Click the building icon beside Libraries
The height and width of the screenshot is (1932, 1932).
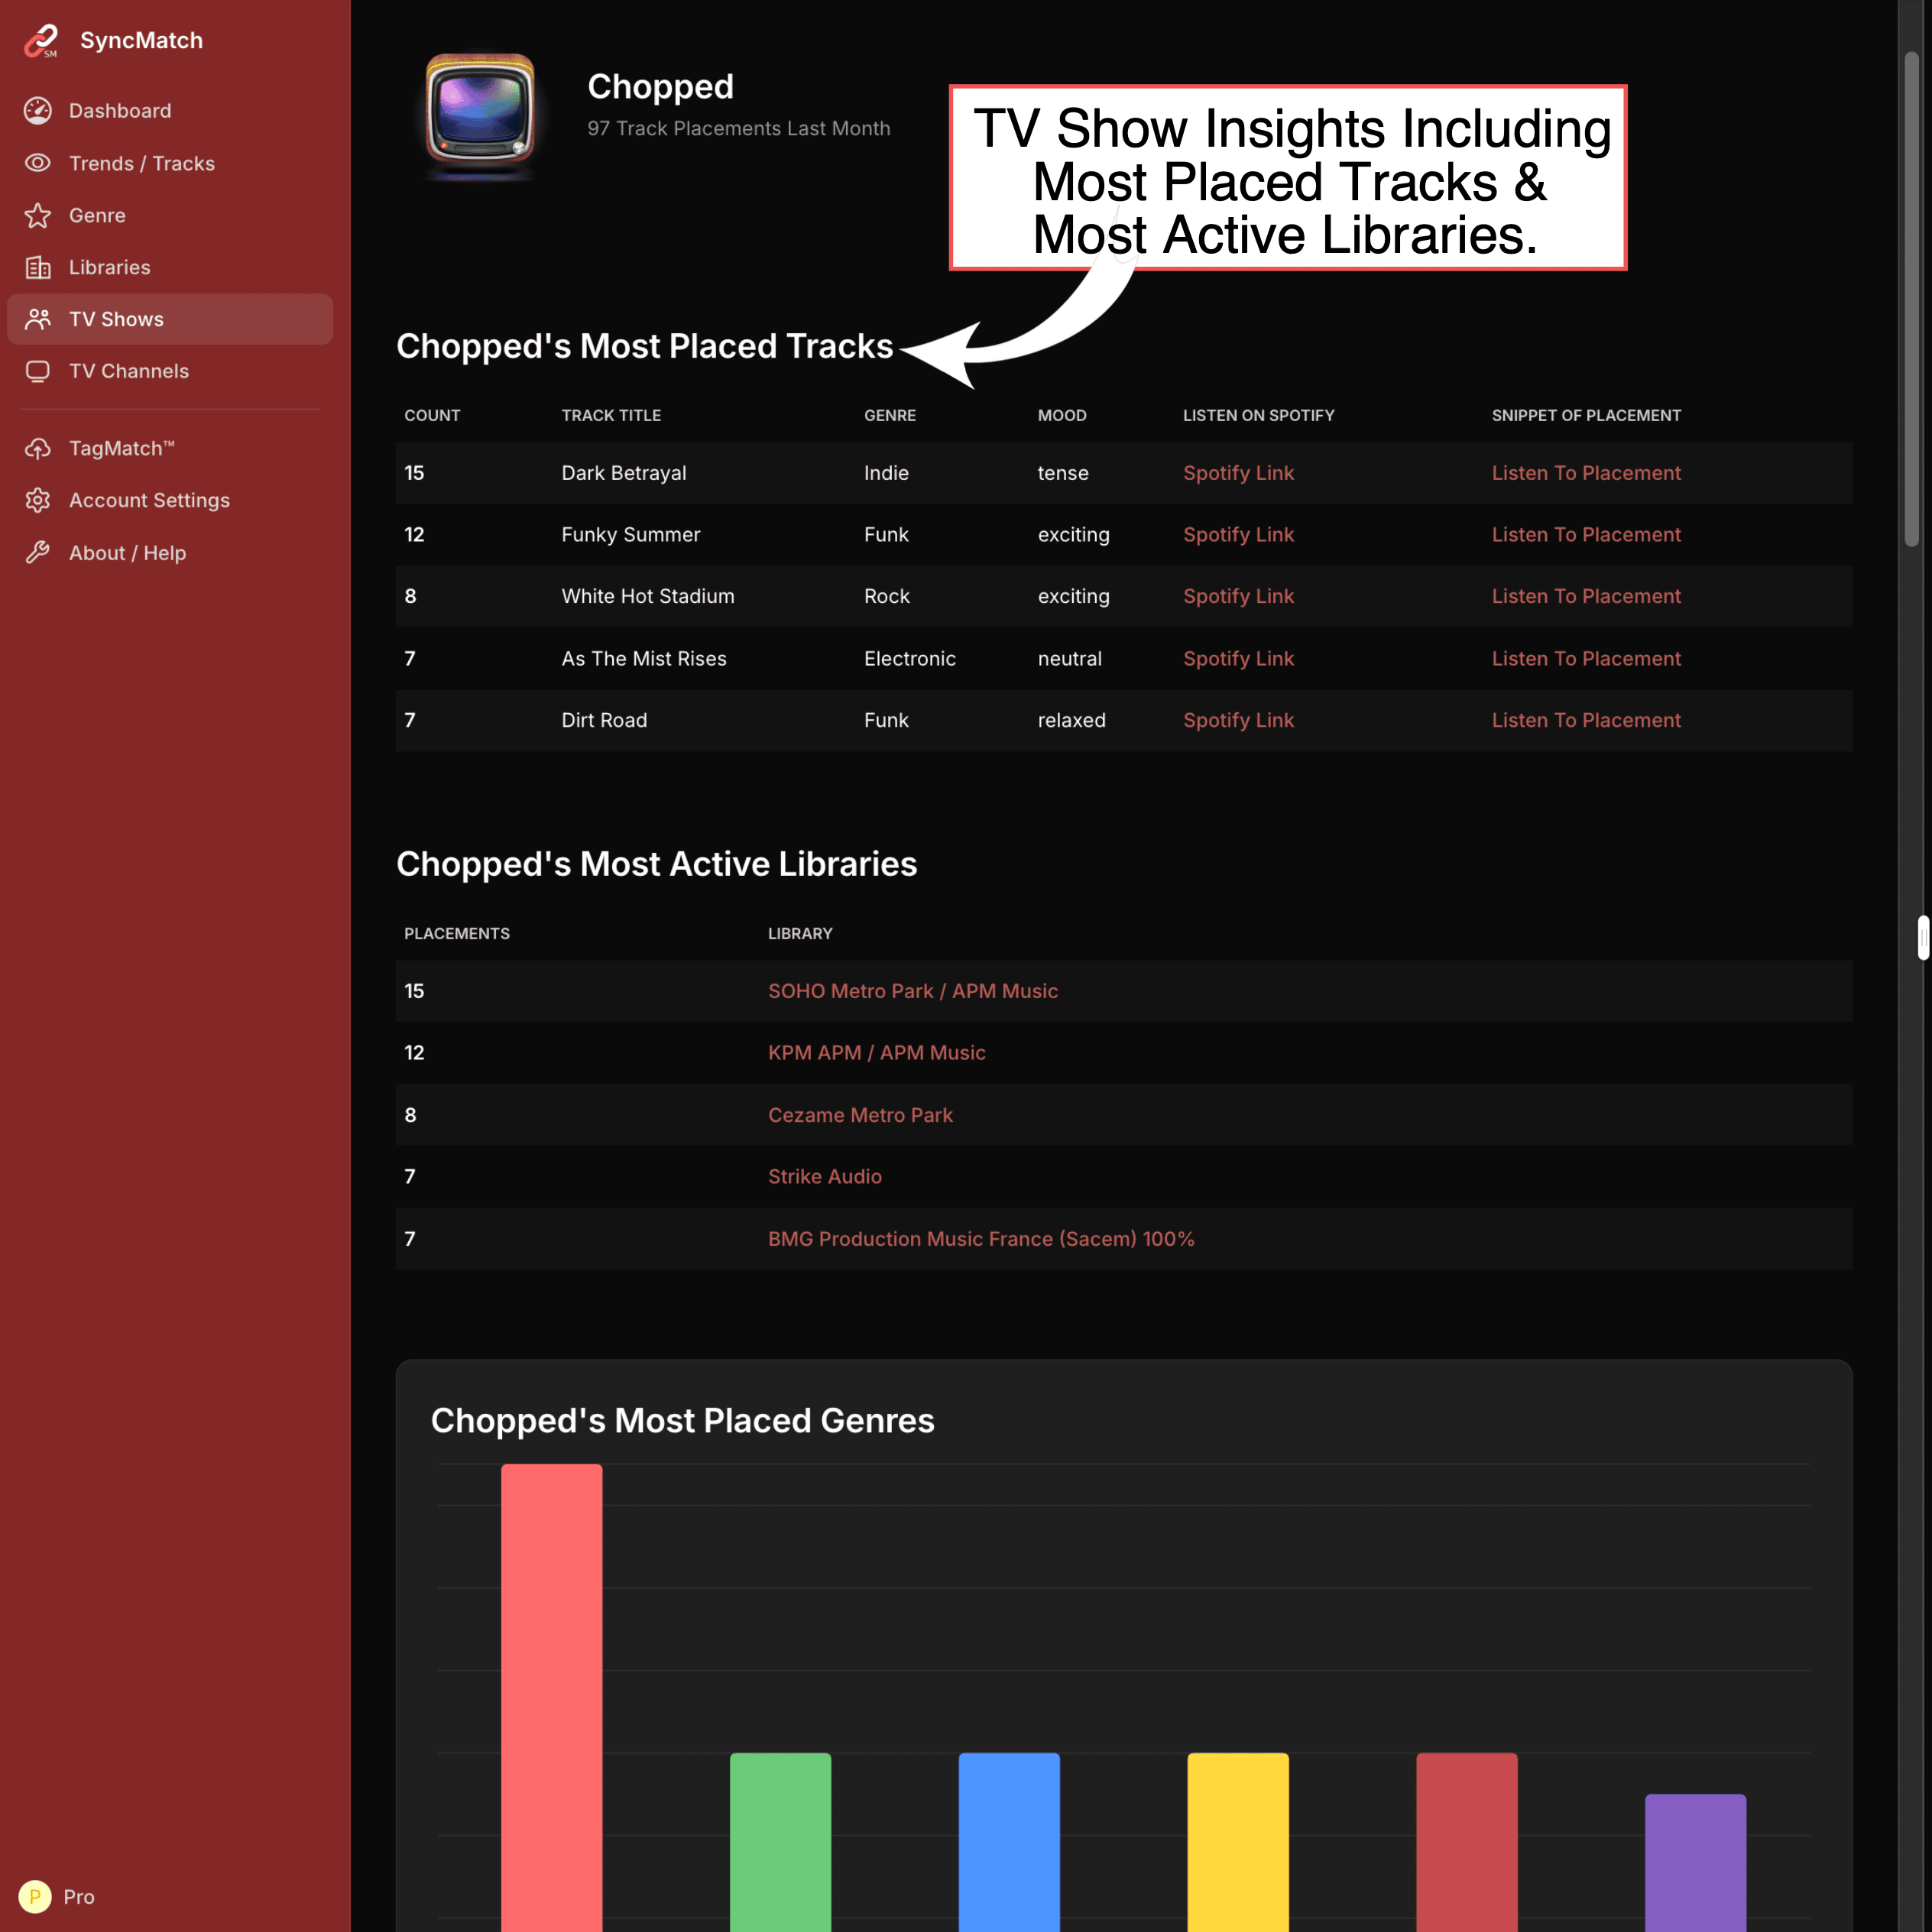coord(38,267)
